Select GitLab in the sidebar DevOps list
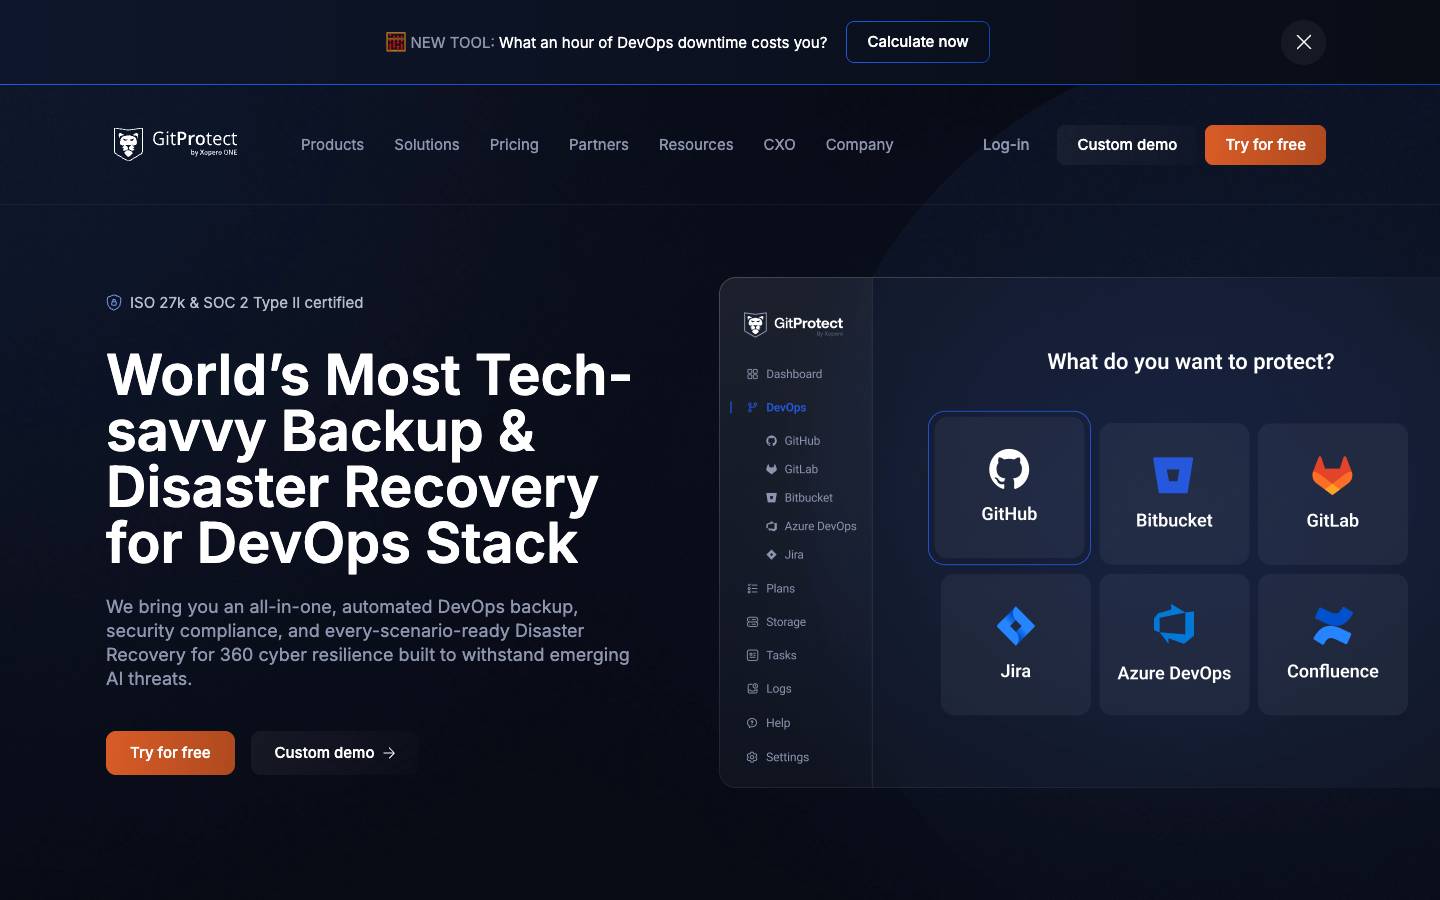Image resolution: width=1440 pixels, height=900 pixels. pos(792,469)
